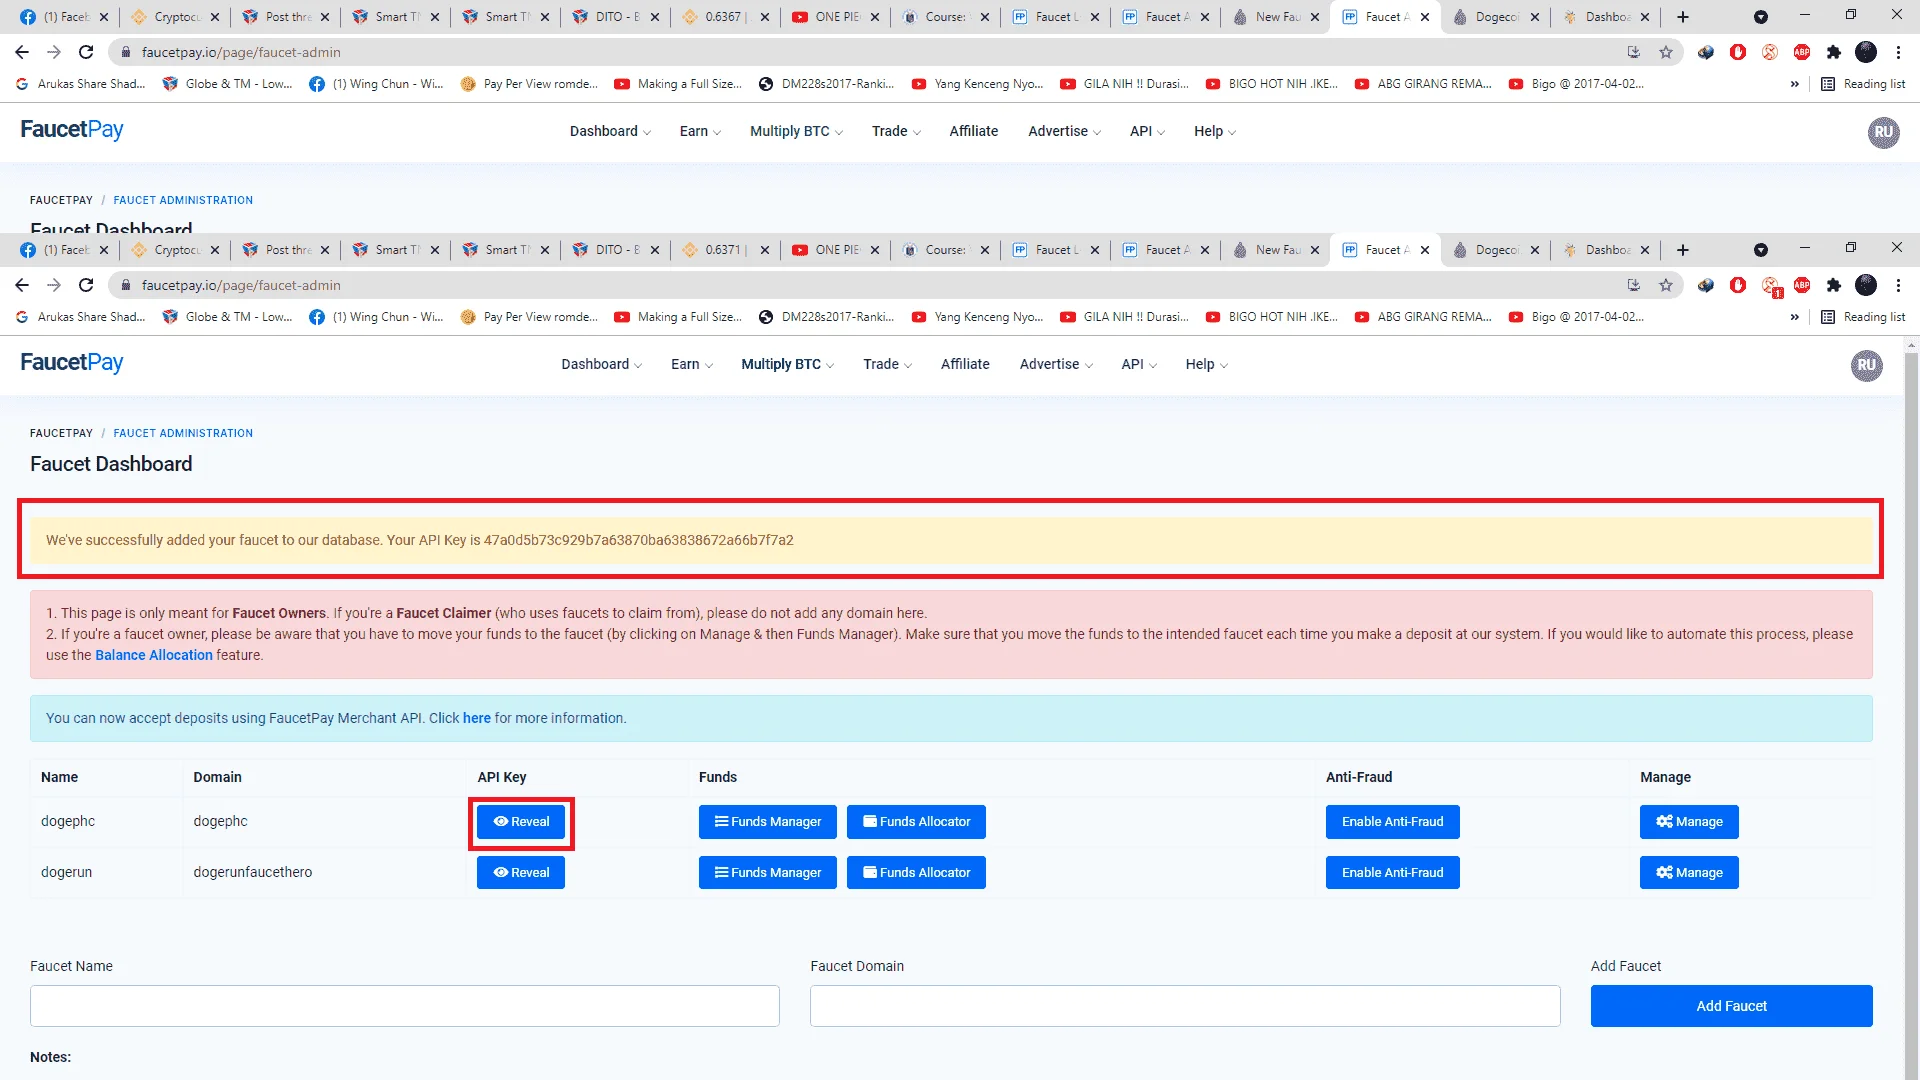Click address bar URL in lower window
The height and width of the screenshot is (1080, 1920).
tap(241, 286)
